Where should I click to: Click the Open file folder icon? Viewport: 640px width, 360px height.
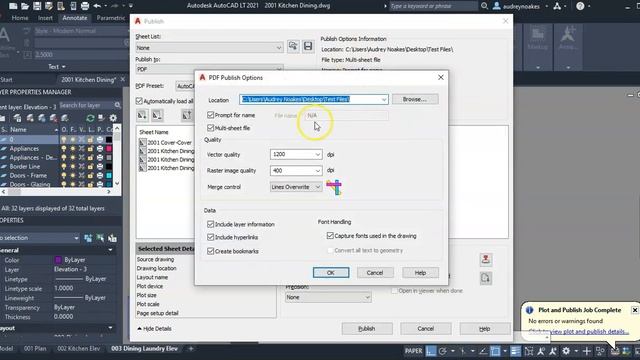[24, 6]
